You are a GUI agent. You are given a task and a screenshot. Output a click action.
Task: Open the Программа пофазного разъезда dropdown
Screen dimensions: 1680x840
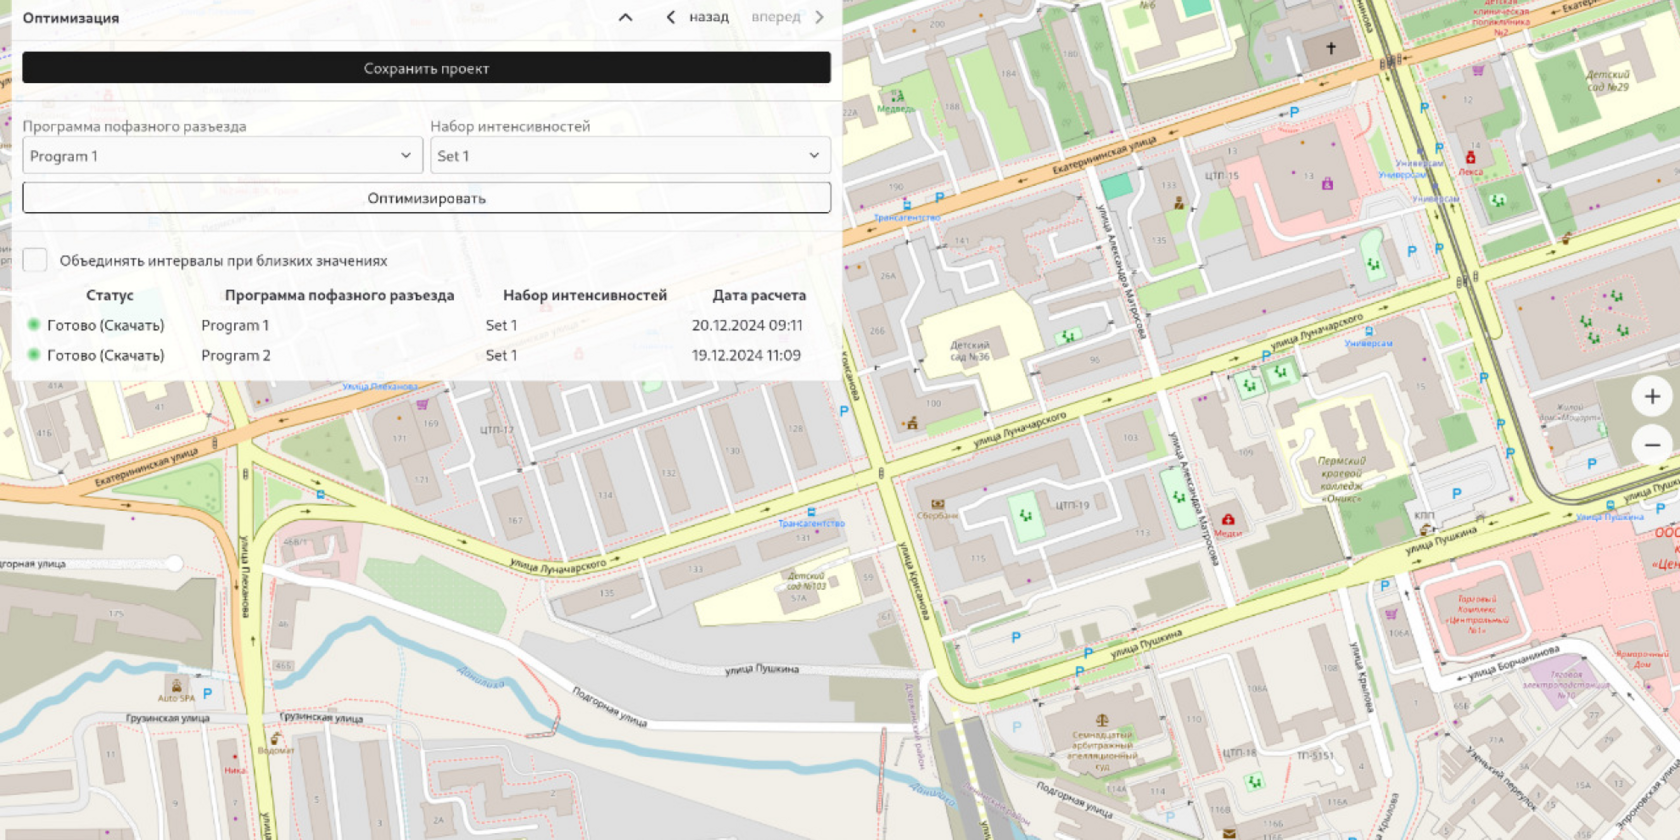(x=222, y=156)
